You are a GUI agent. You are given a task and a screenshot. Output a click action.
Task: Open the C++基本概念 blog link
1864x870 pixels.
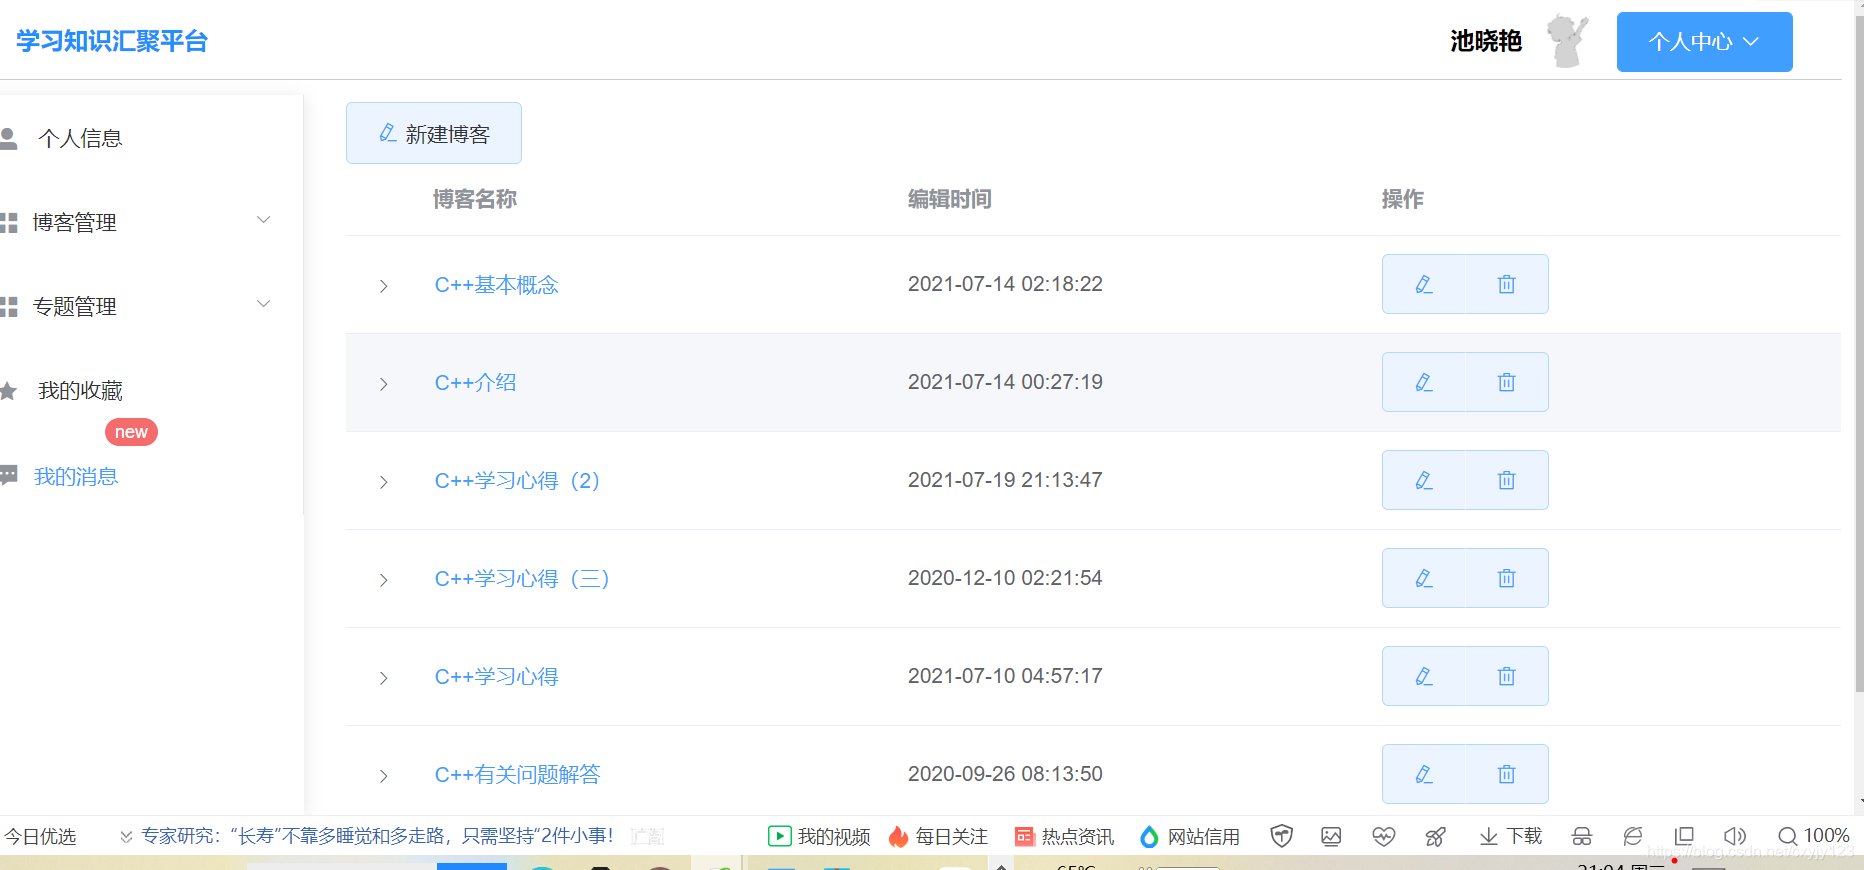click(x=496, y=285)
